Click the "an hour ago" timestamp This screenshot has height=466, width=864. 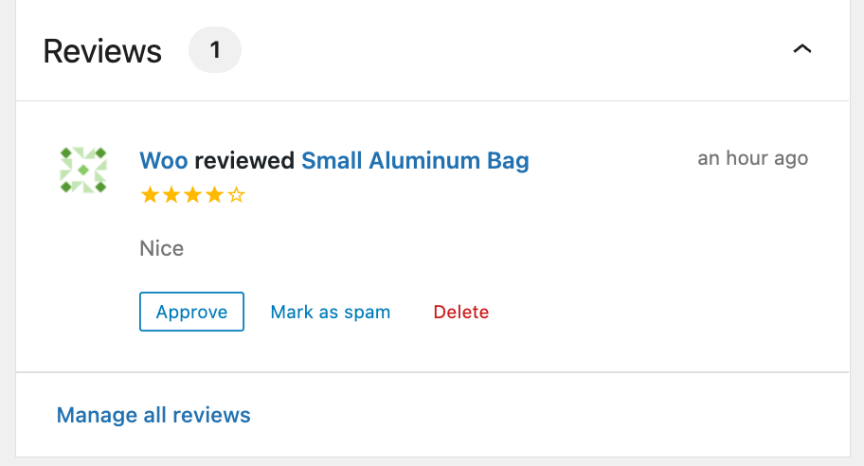click(752, 158)
